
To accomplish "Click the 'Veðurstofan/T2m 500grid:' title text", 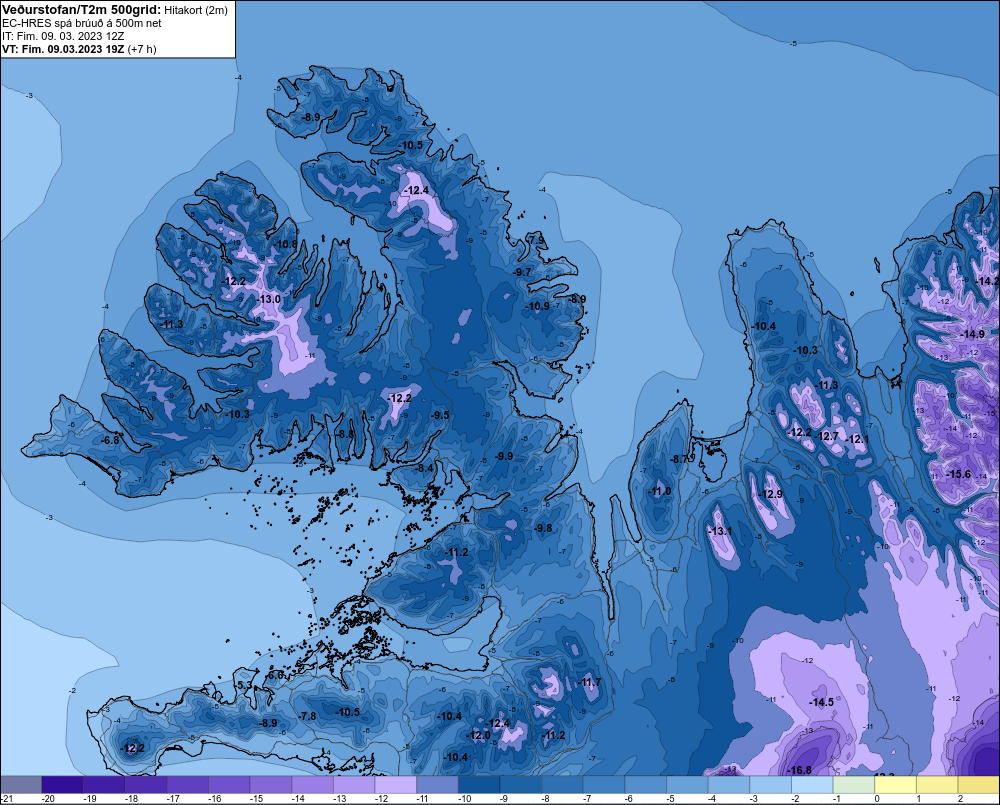I will [82, 10].
